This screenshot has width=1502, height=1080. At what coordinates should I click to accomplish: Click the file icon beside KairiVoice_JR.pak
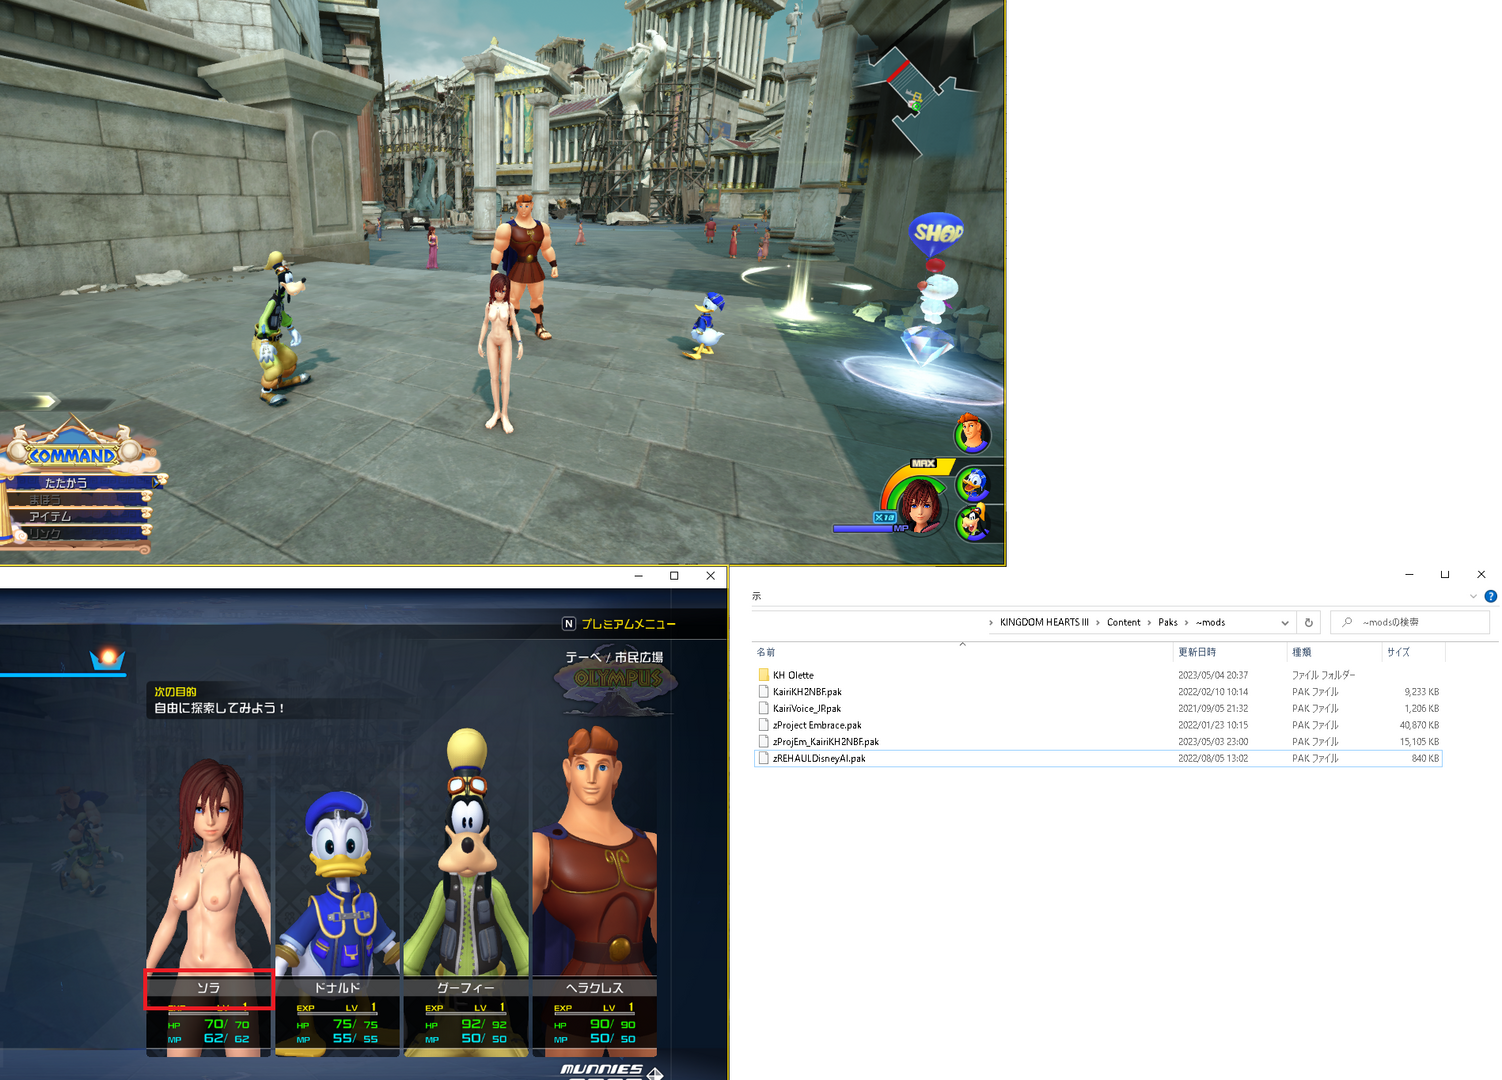(x=764, y=708)
